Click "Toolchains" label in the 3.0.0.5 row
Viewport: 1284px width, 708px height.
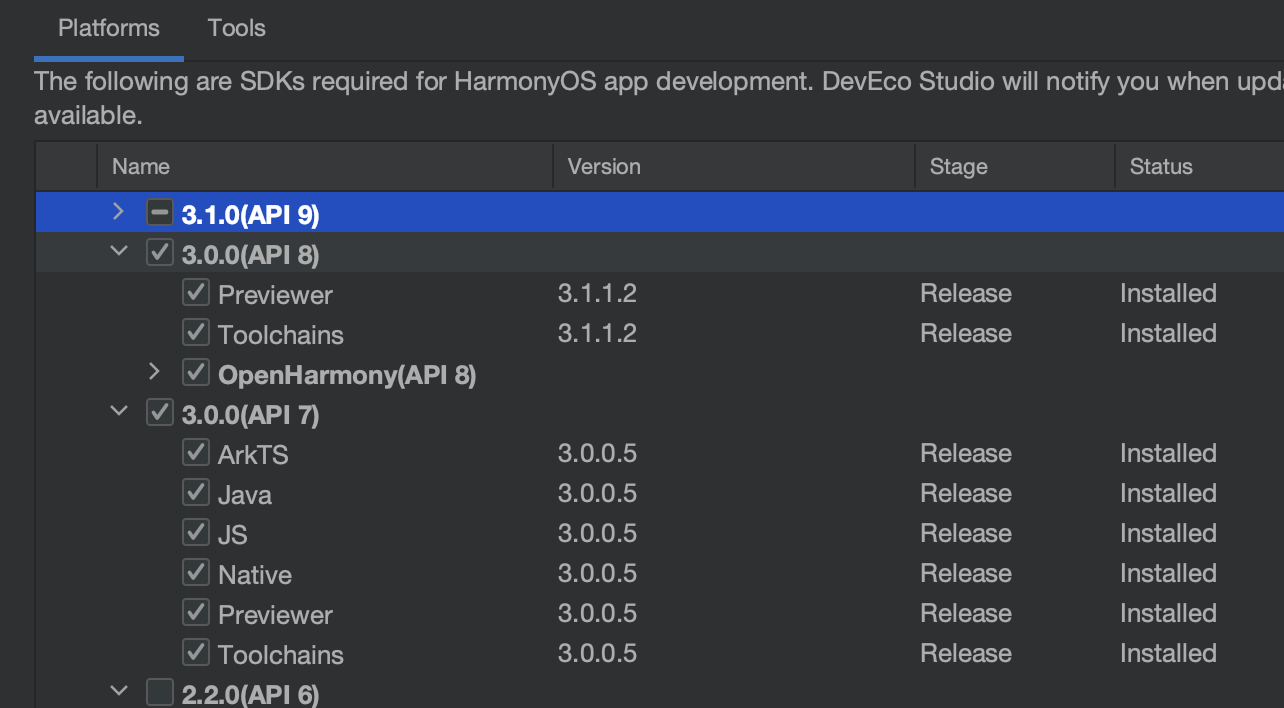coord(281,654)
